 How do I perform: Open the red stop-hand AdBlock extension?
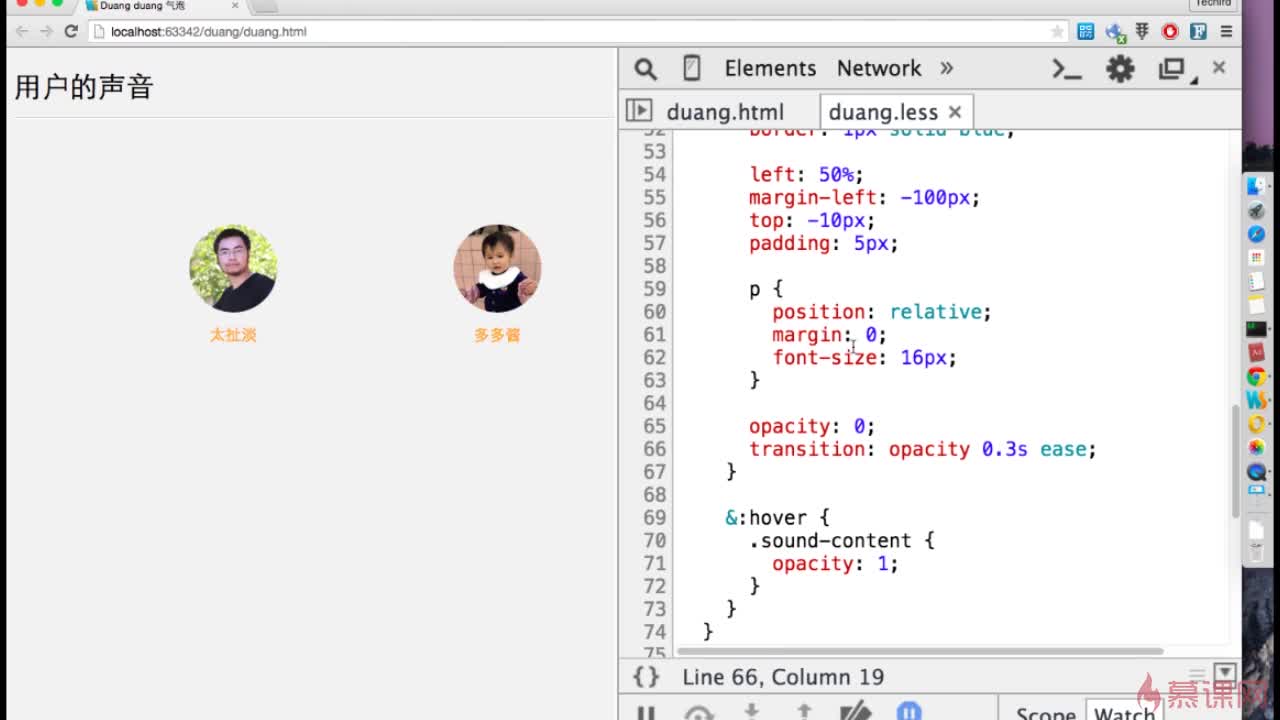1170,31
